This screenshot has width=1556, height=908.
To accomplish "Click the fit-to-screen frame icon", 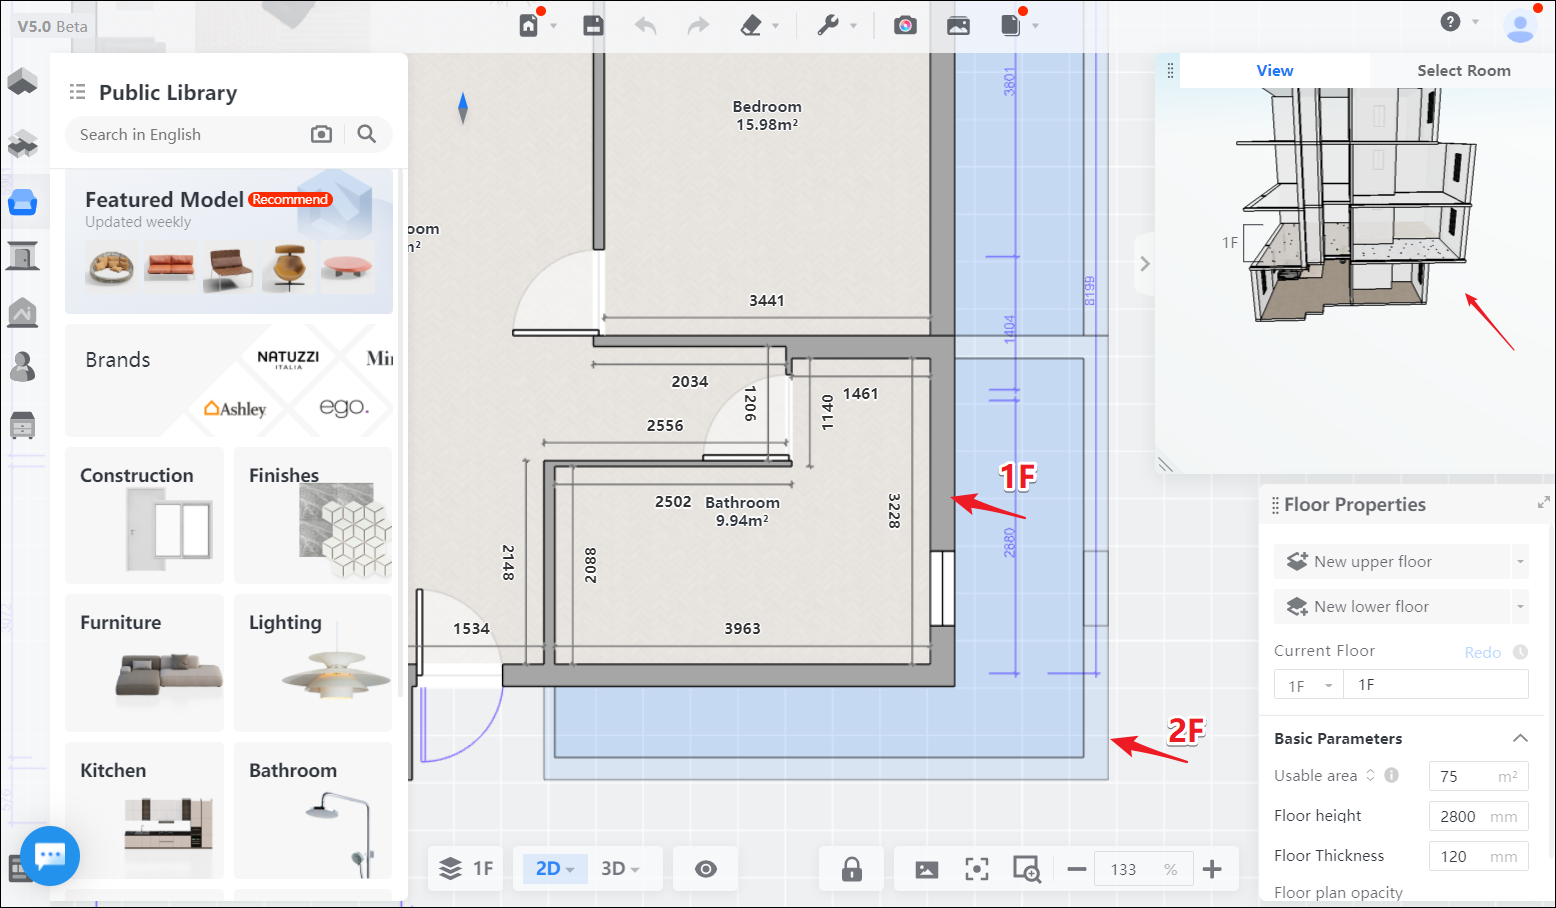I will click(977, 869).
